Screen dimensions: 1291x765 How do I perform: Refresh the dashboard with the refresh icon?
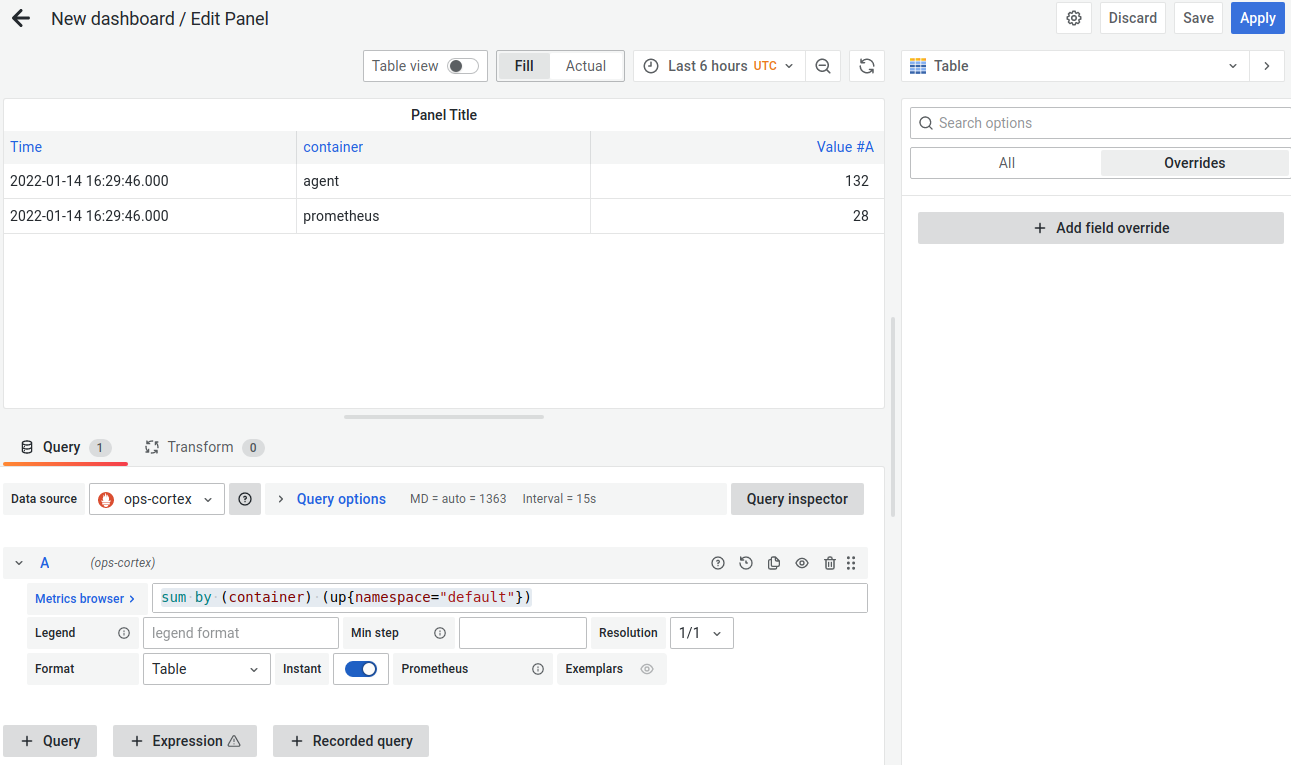click(x=867, y=66)
